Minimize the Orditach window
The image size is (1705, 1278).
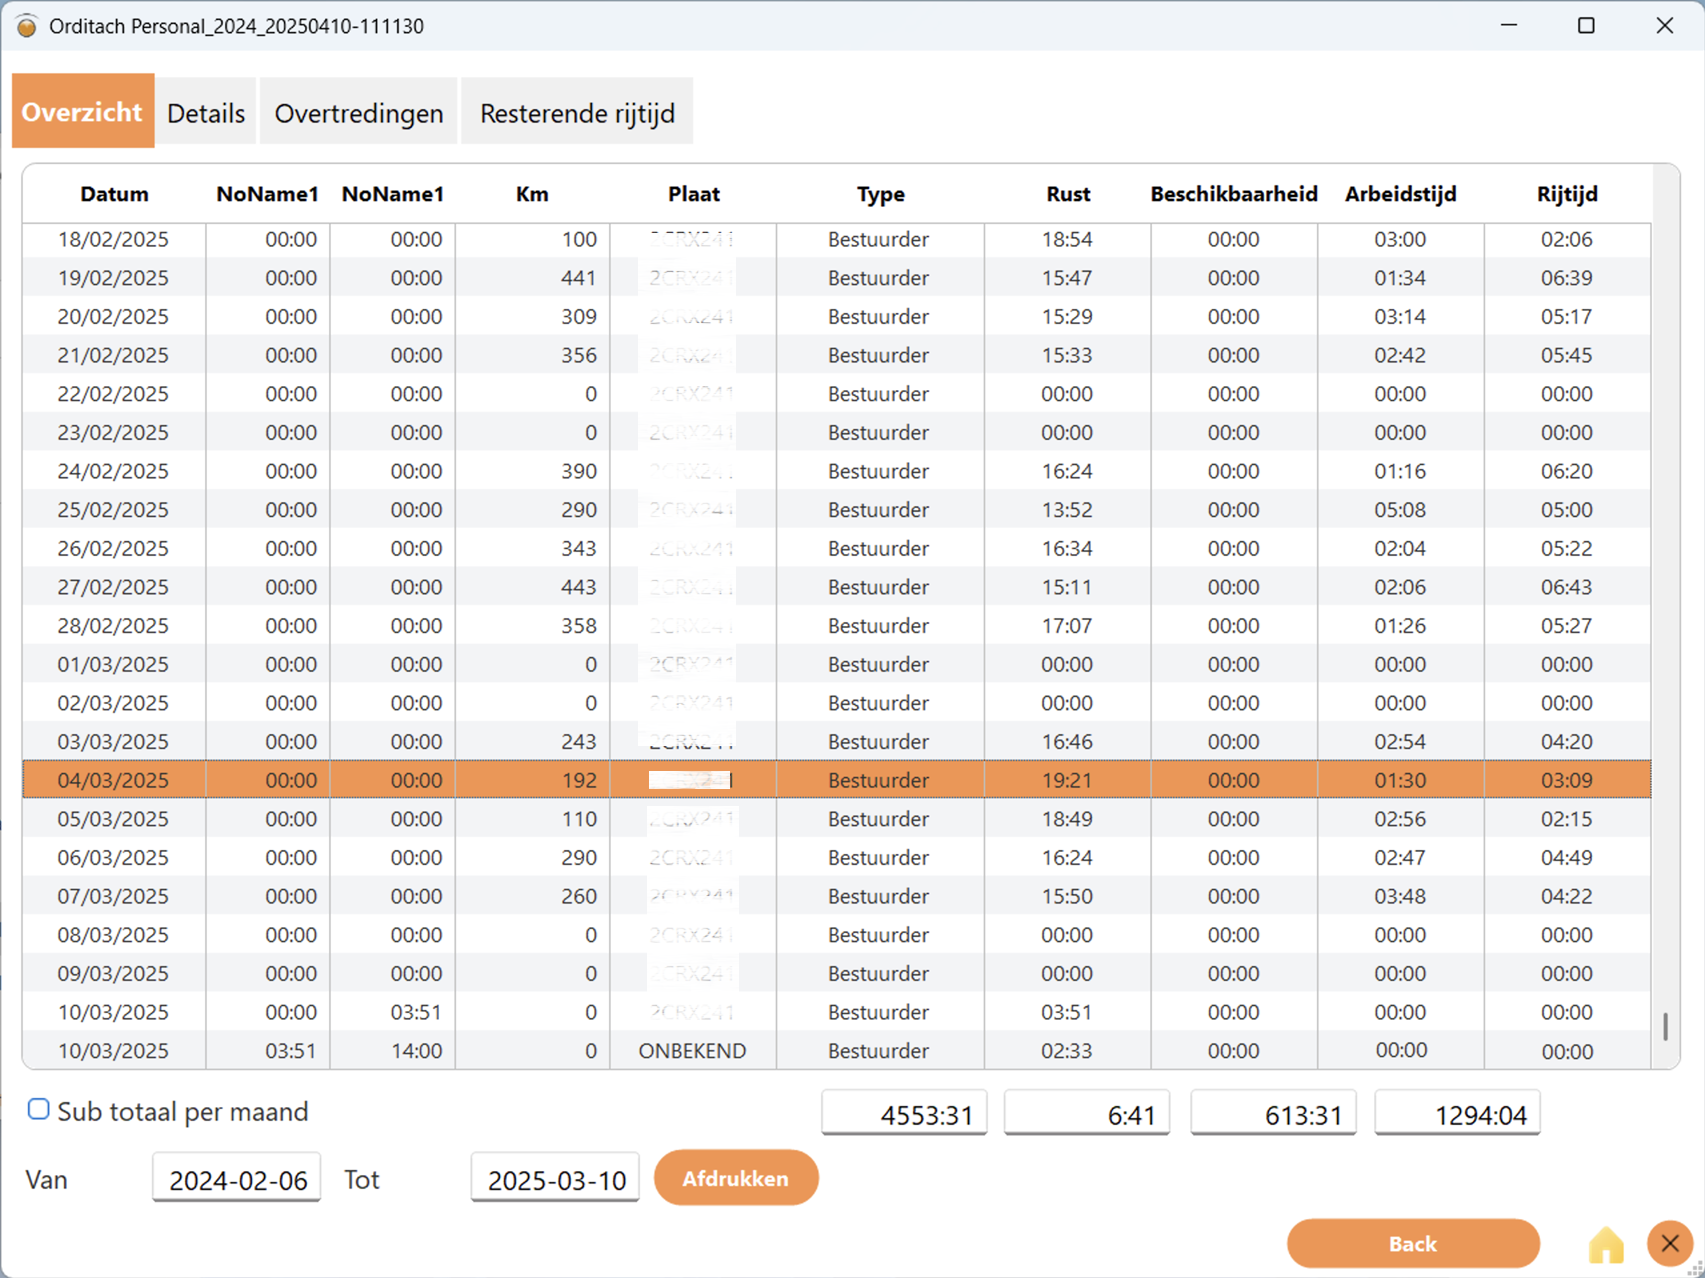click(1509, 26)
